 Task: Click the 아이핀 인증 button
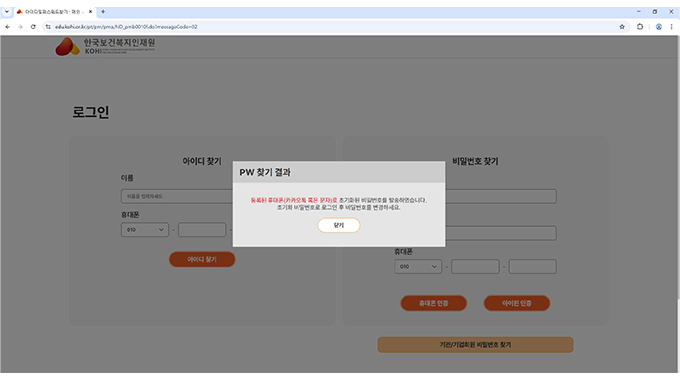(517, 303)
